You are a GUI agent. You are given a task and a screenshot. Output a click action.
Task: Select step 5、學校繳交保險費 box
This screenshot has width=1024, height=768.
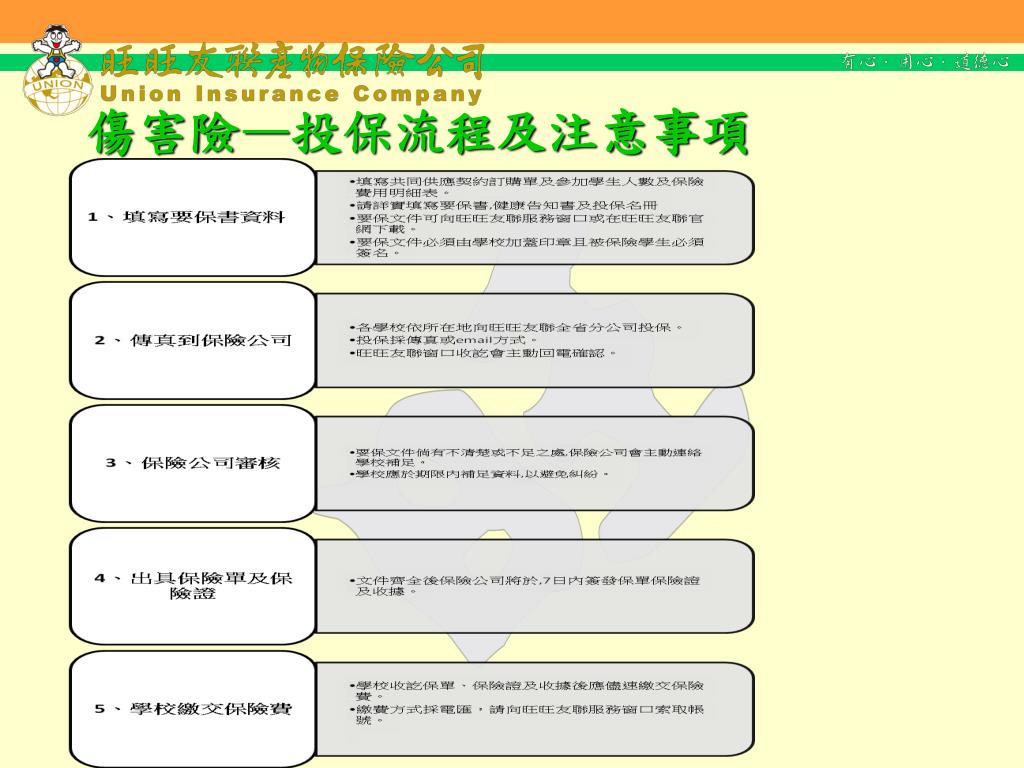193,709
